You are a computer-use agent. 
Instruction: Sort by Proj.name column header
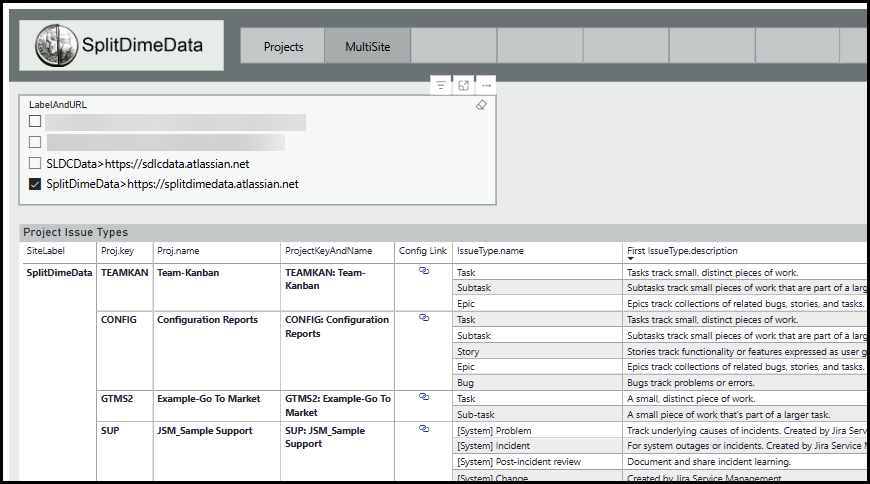coord(178,251)
